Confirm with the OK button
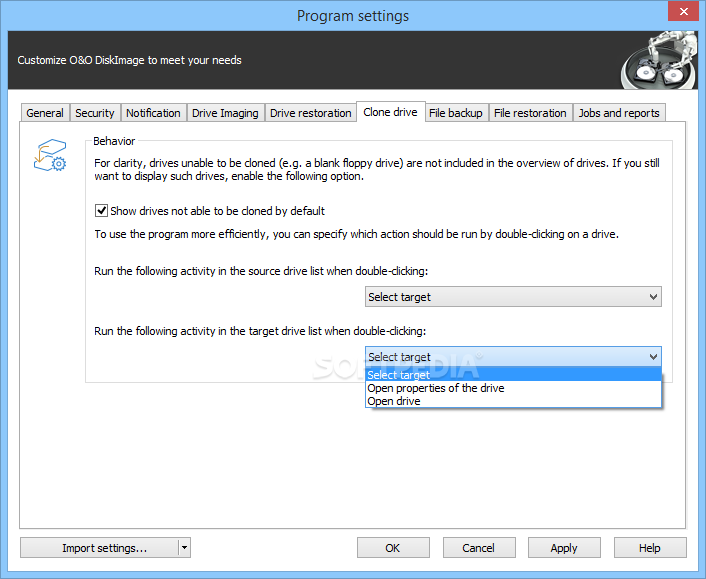Screen dimensions: 706x579 coord(393,547)
